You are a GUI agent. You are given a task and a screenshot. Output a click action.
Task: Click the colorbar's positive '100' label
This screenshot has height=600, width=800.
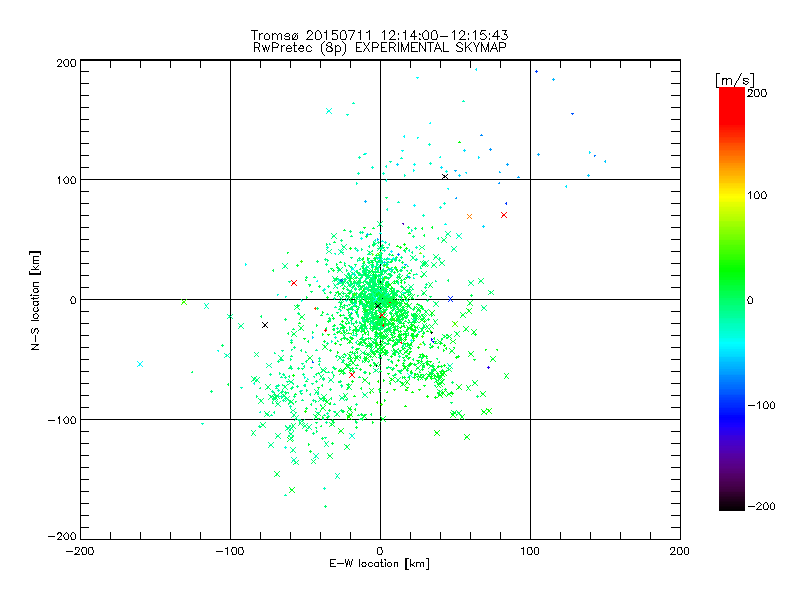coord(757,195)
